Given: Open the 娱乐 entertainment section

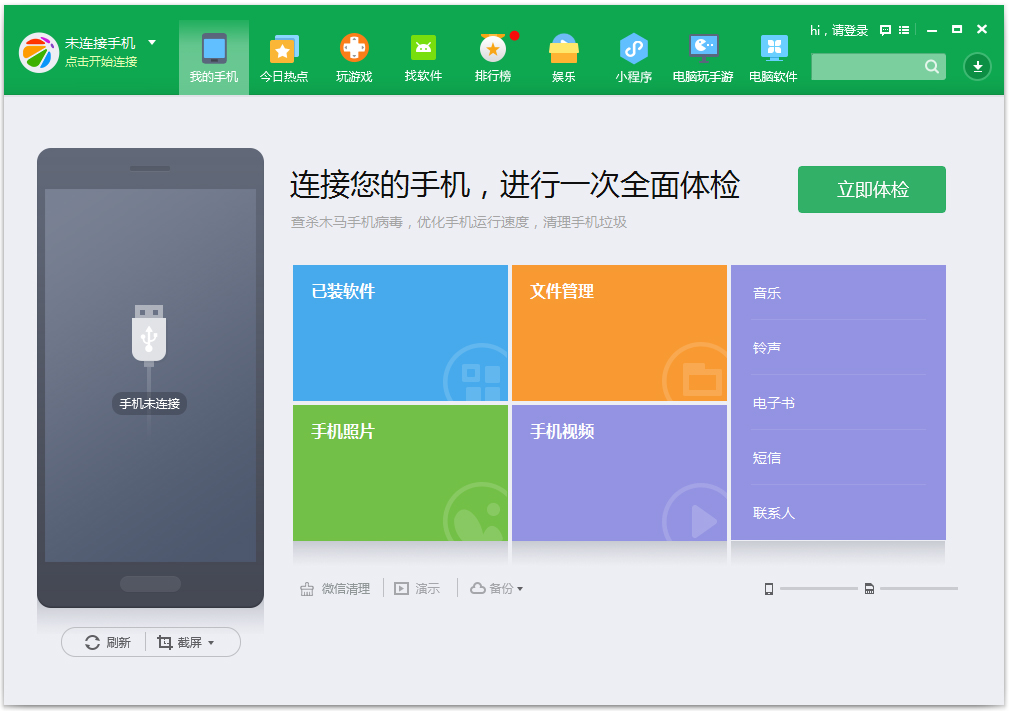Looking at the screenshot, I should tap(563, 57).
